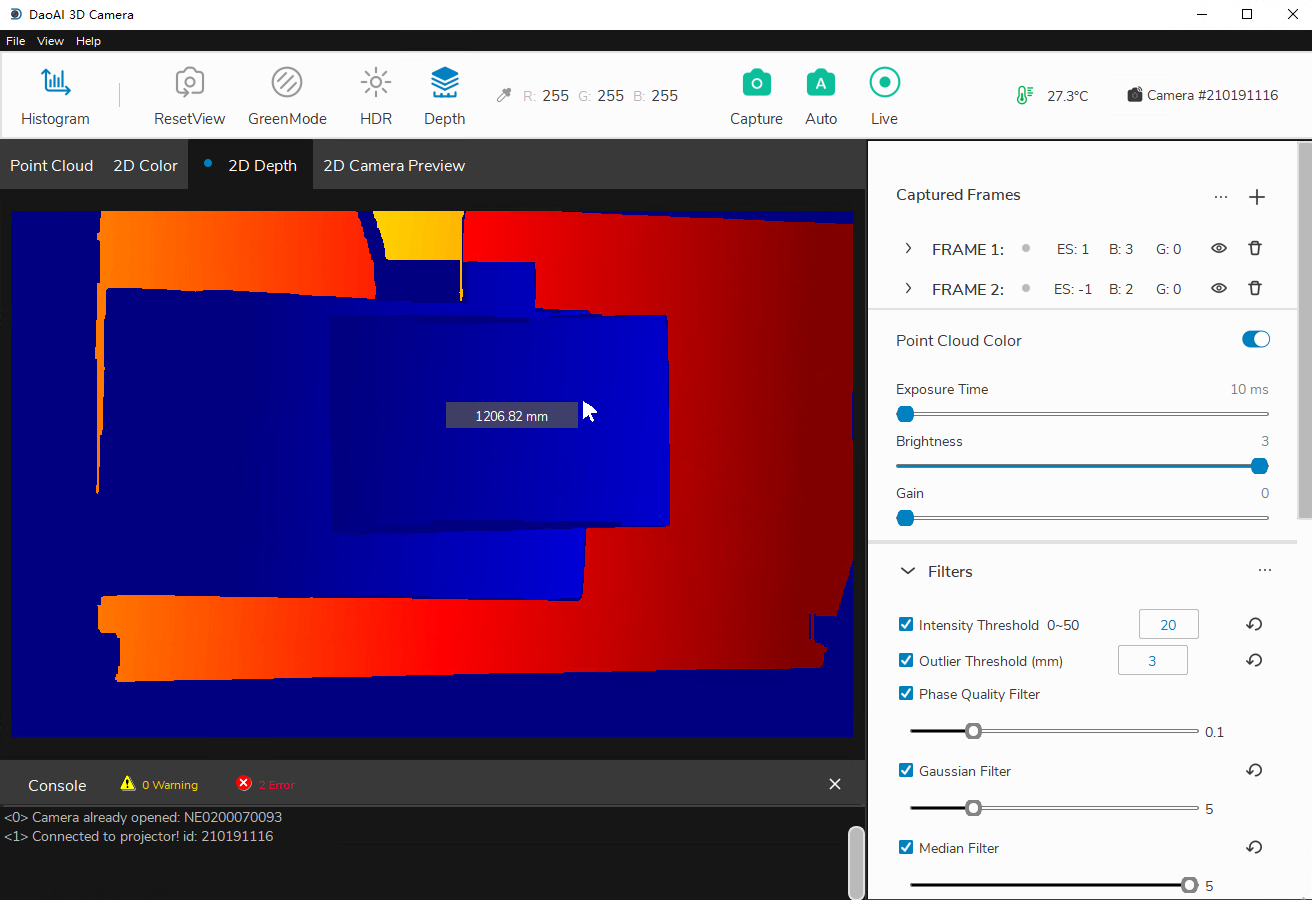Viewport: 1312px width, 900px height.
Task: Collapse the Filters section
Action: [x=908, y=571]
